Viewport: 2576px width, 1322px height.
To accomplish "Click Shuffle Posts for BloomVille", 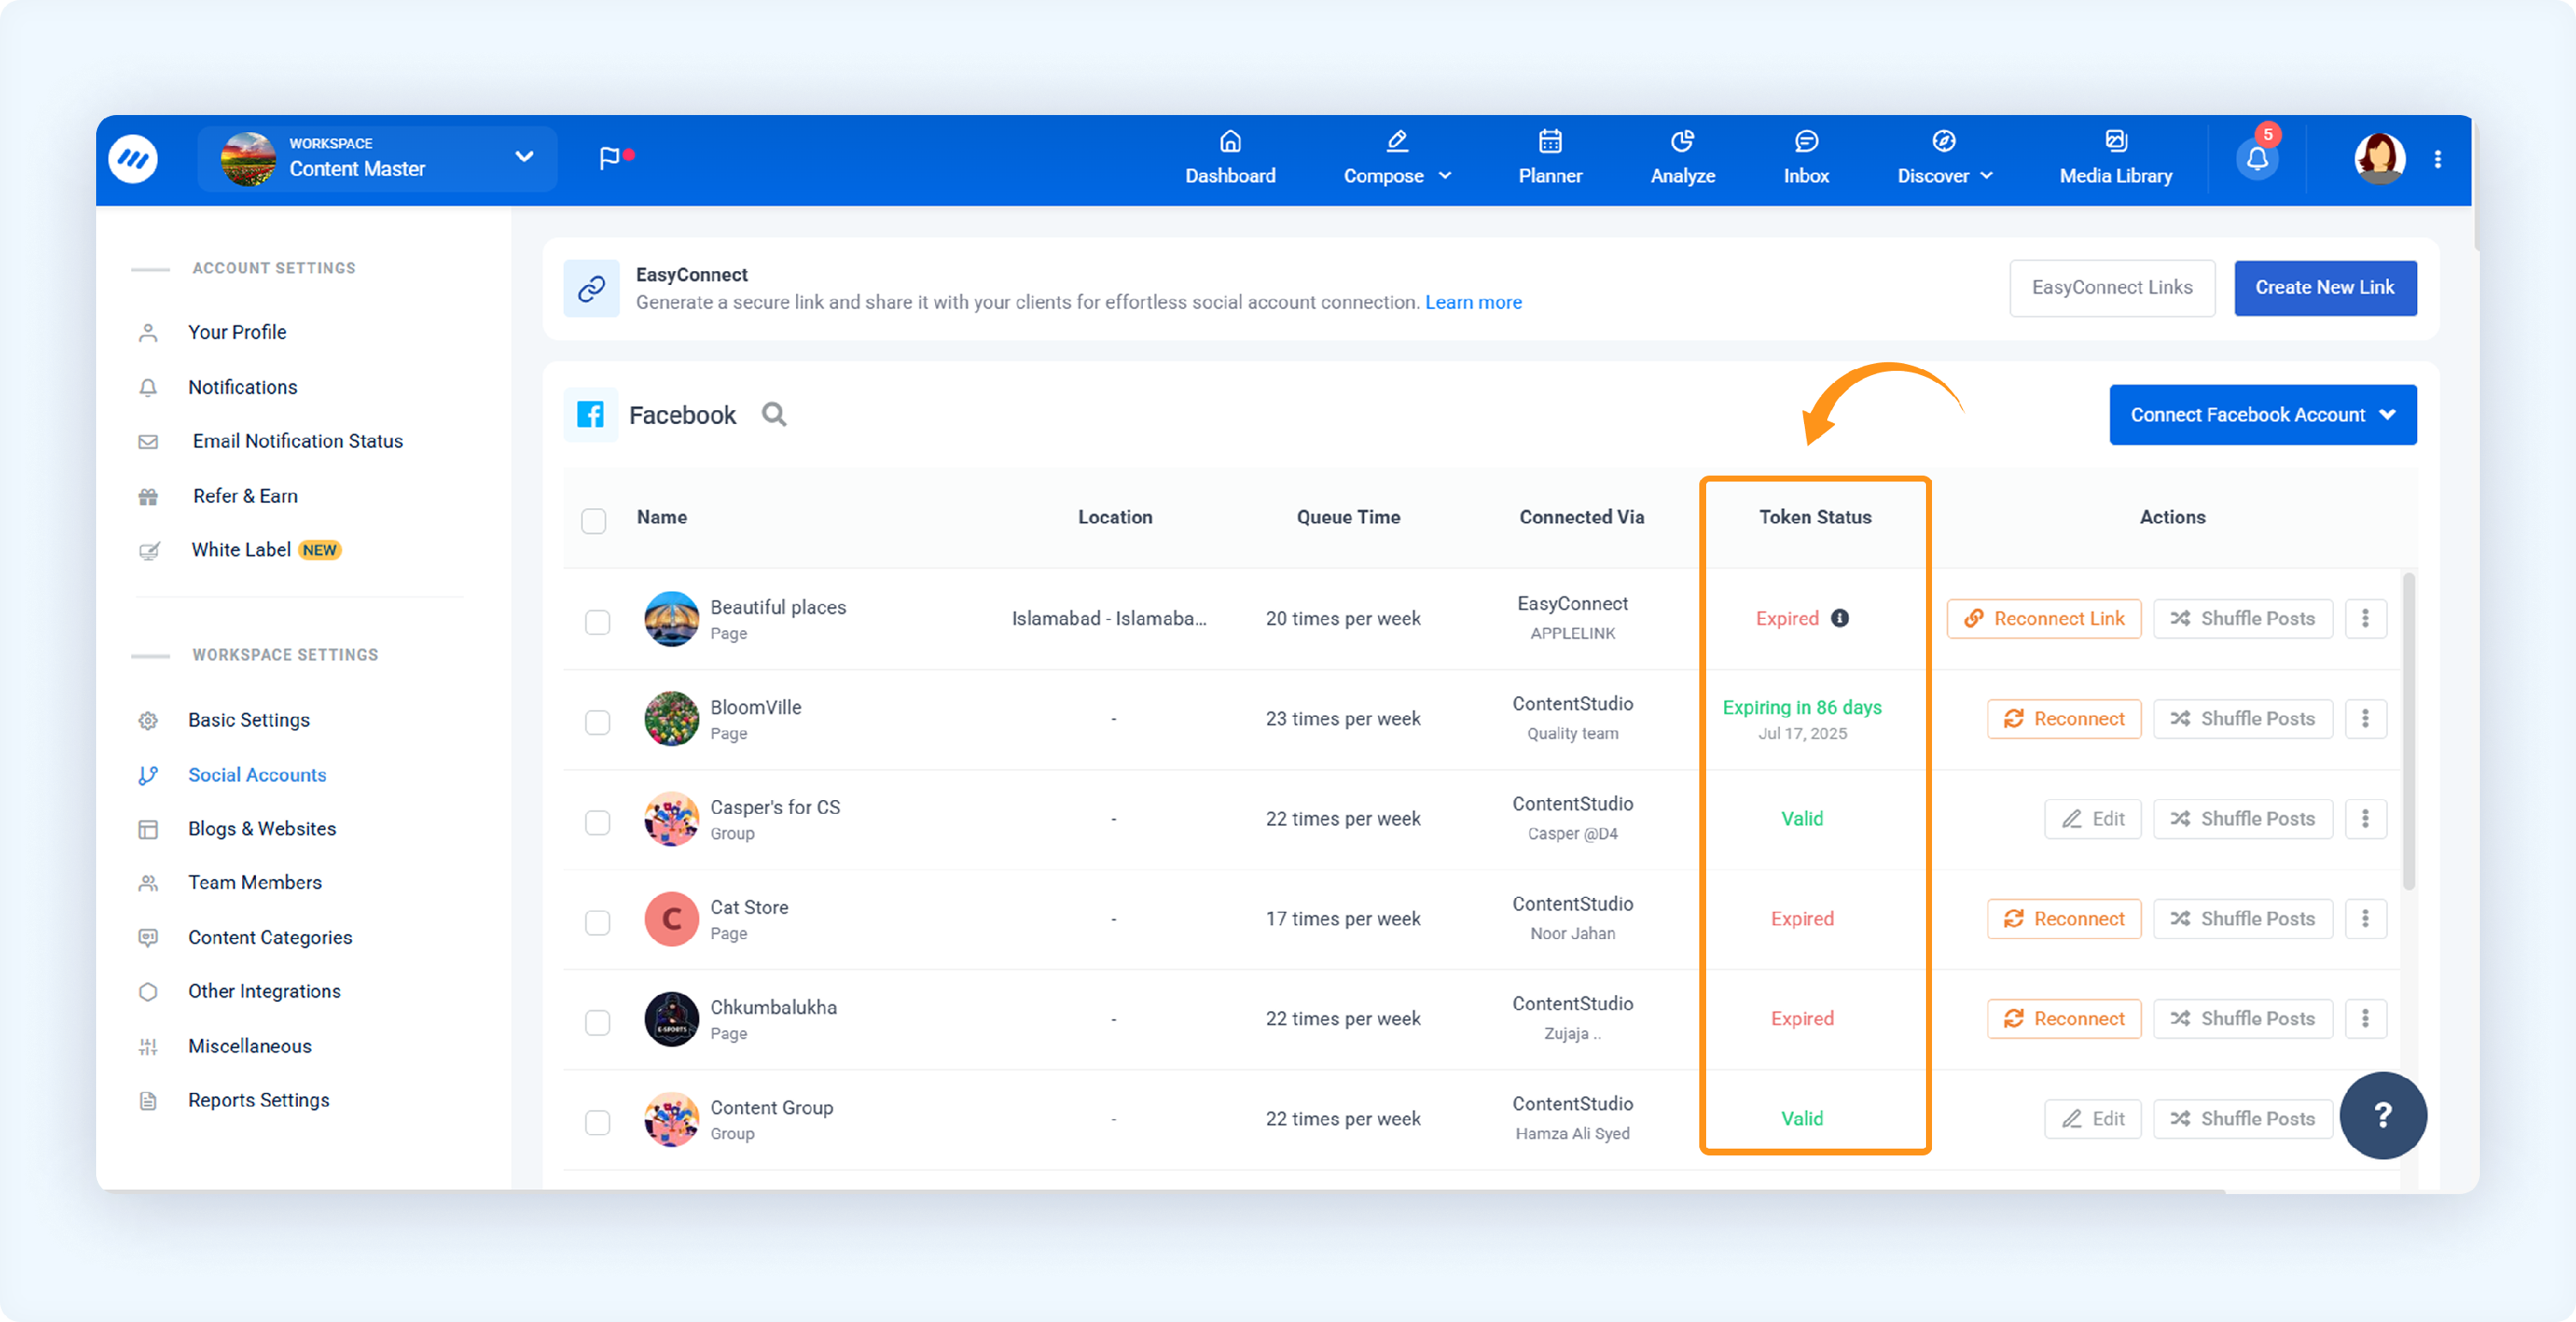I will [2242, 718].
